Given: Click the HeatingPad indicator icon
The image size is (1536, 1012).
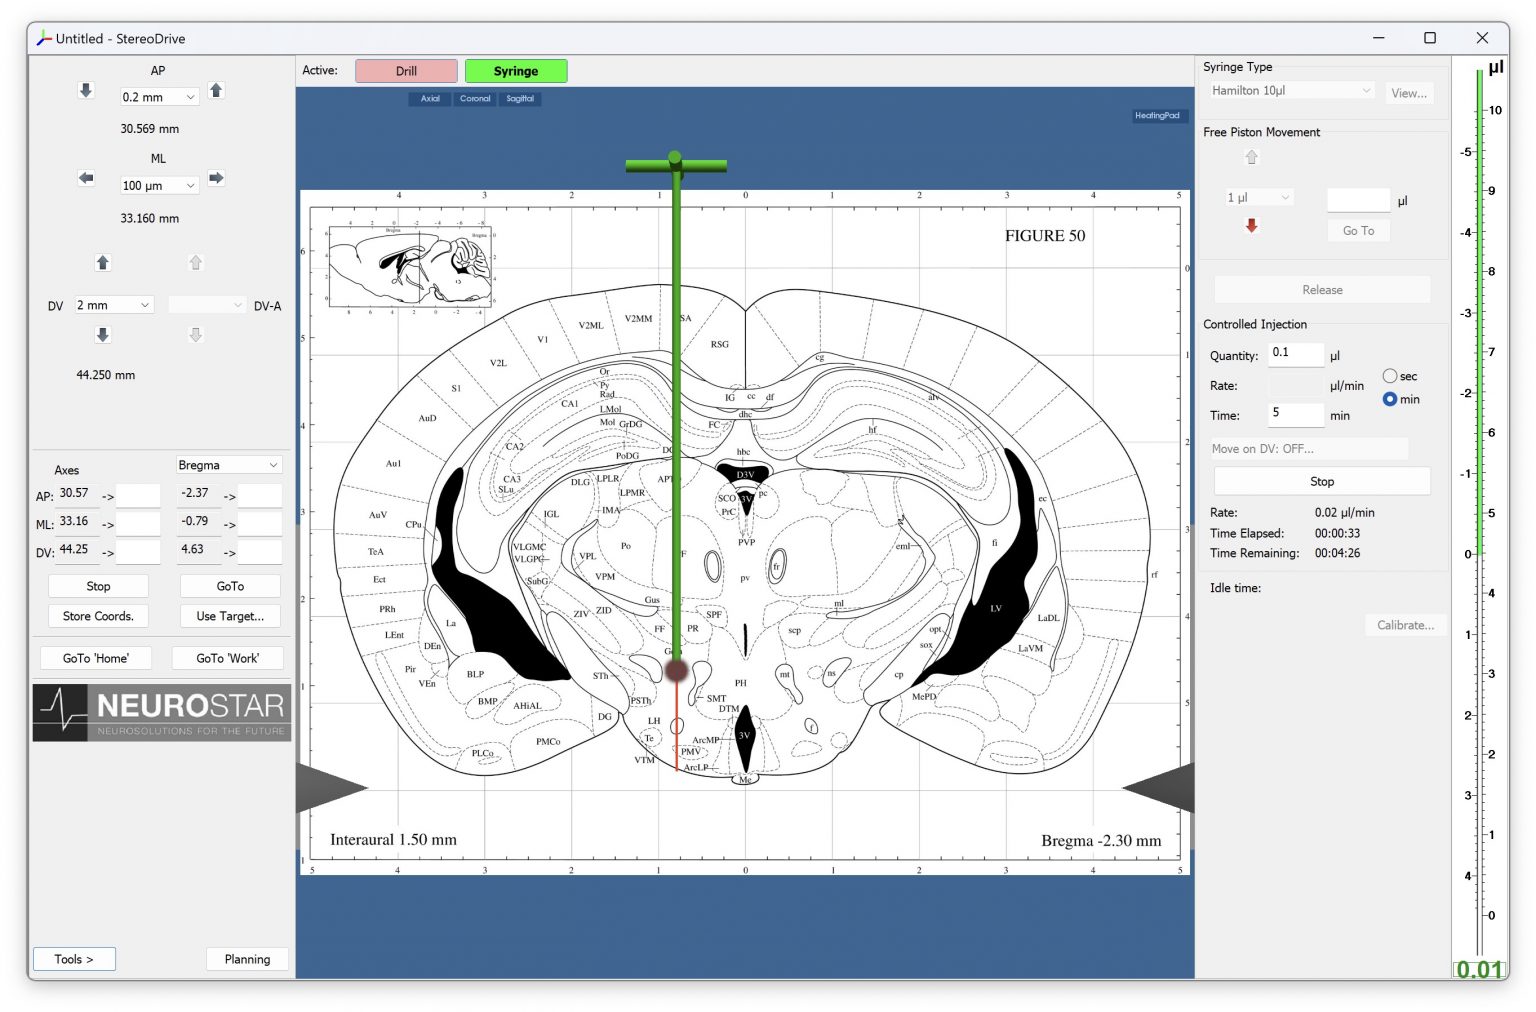Looking at the screenshot, I should click(x=1159, y=116).
